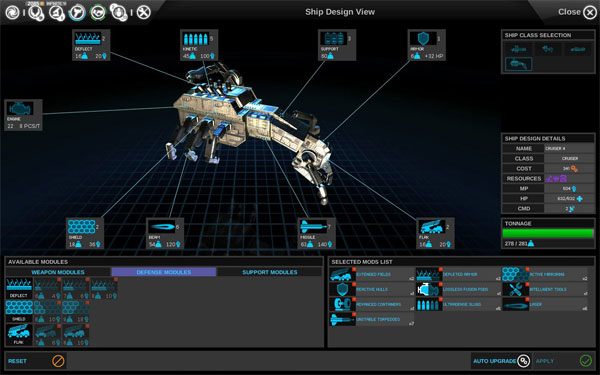Add the third deflector variant module
Viewport: 600px width, 375px height.
click(104, 289)
